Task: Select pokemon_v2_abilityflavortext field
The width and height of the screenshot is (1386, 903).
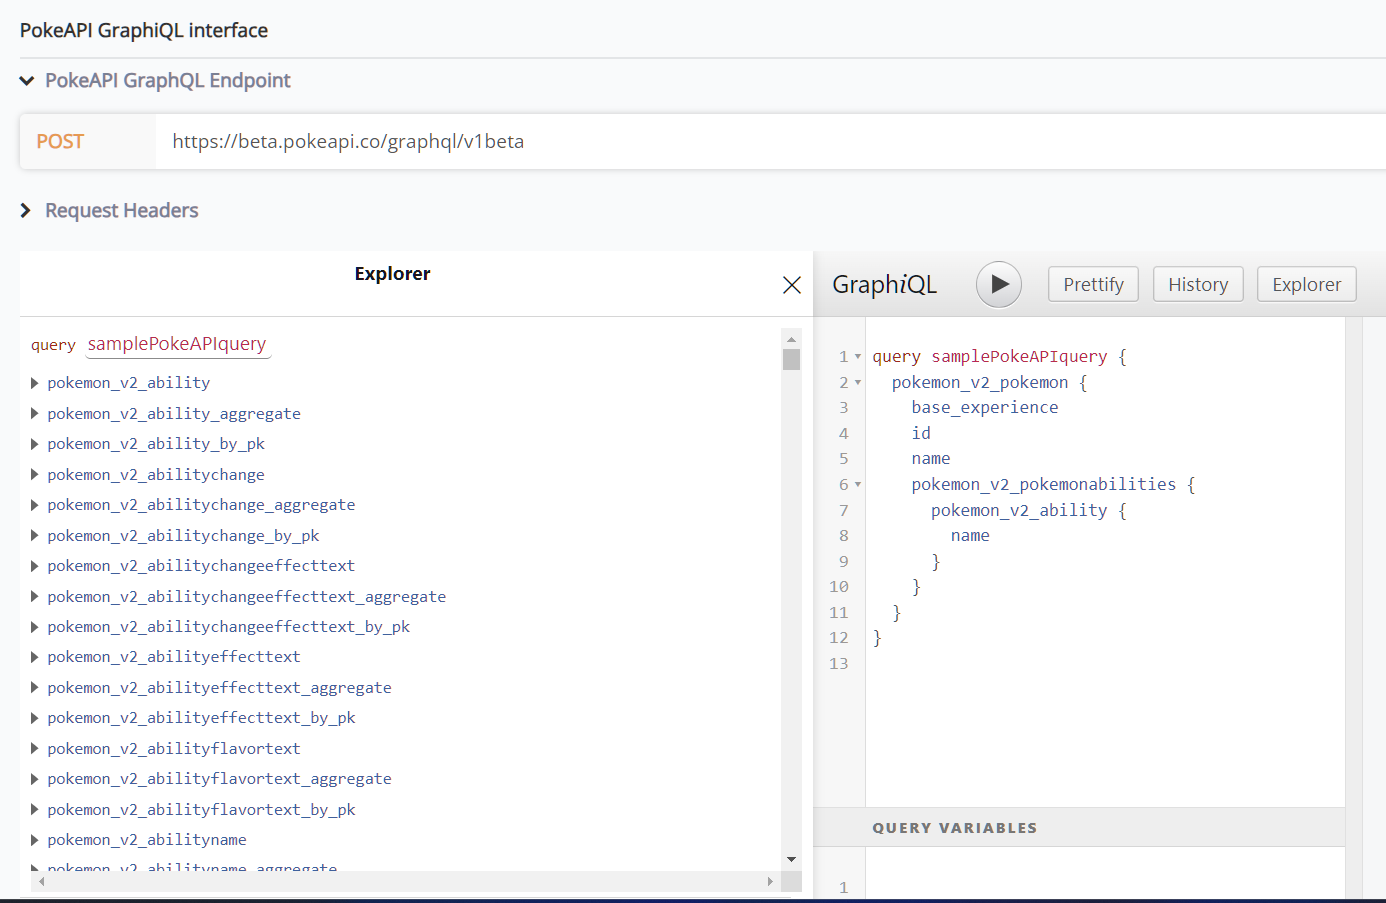Action: tap(173, 748)
